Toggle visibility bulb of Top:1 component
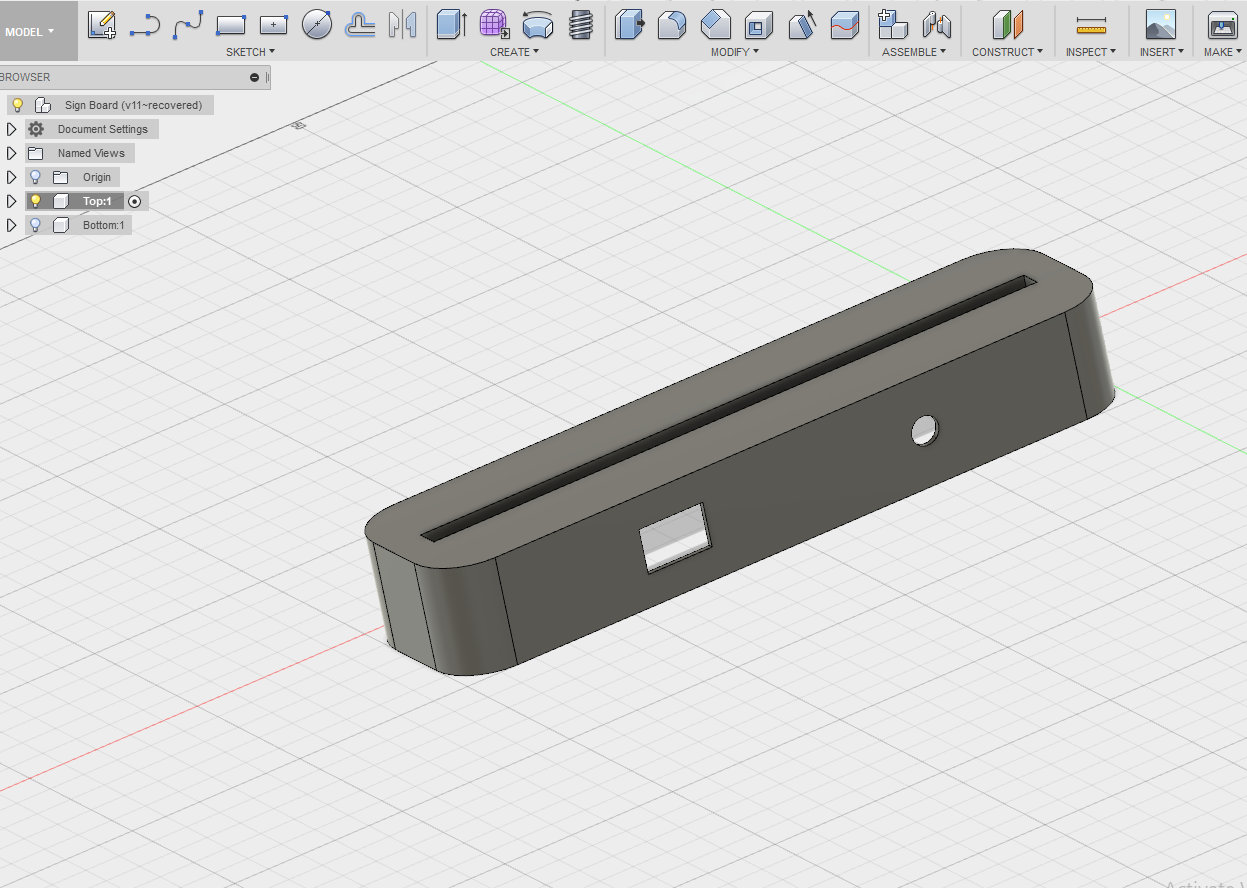This screenshot has width=1247, height=888. click(x=35, y=201)
